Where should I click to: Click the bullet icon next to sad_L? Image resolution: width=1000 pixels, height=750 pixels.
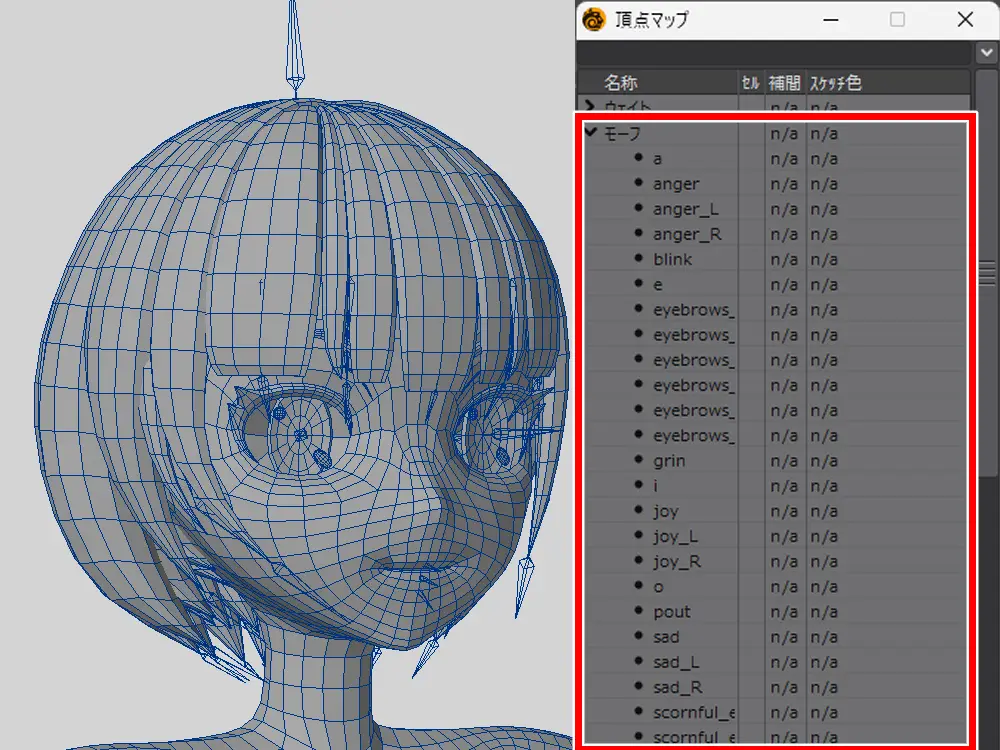(x=638, y=662)
